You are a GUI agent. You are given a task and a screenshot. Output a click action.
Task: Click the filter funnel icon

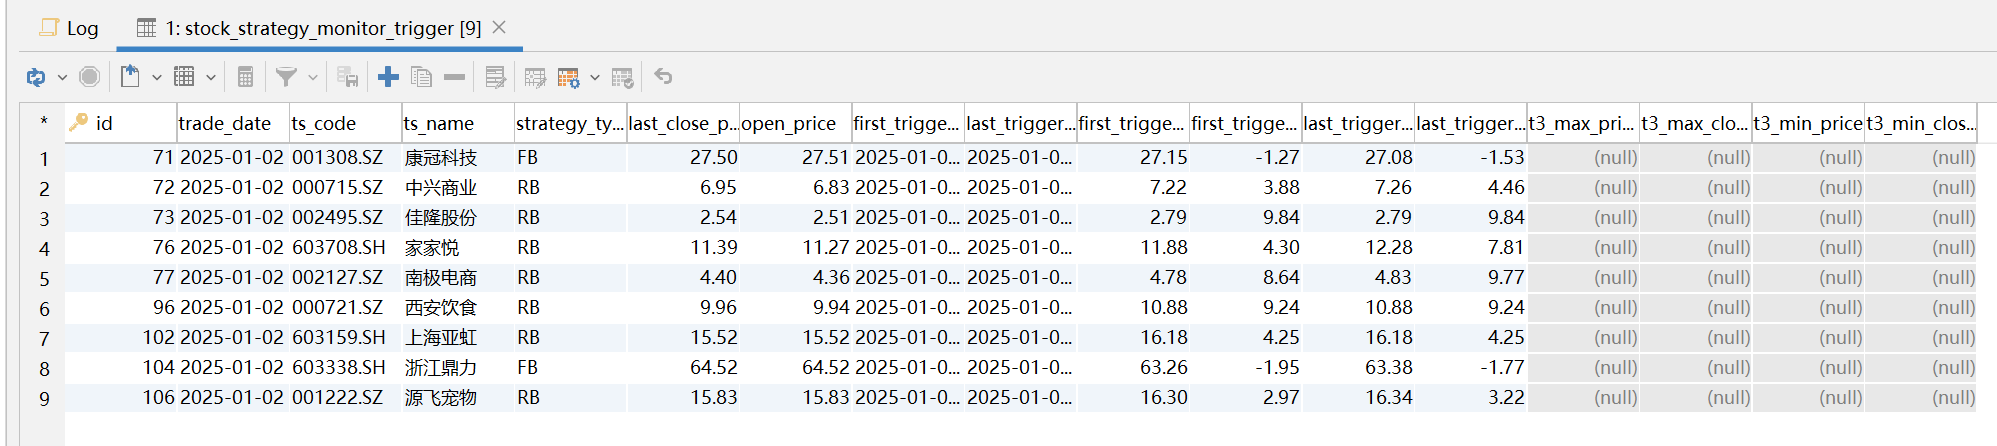pyautogui.click(x=286, y=77)
